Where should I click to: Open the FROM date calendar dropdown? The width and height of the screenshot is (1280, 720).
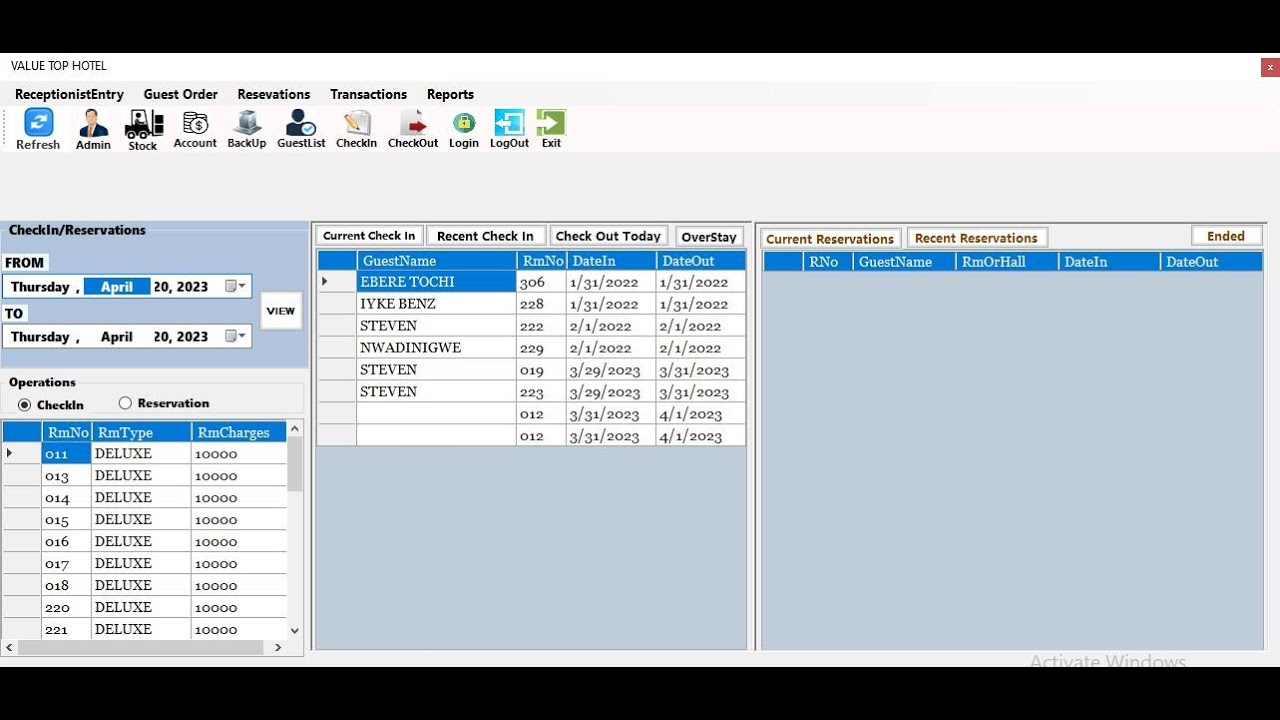[236, 286]
